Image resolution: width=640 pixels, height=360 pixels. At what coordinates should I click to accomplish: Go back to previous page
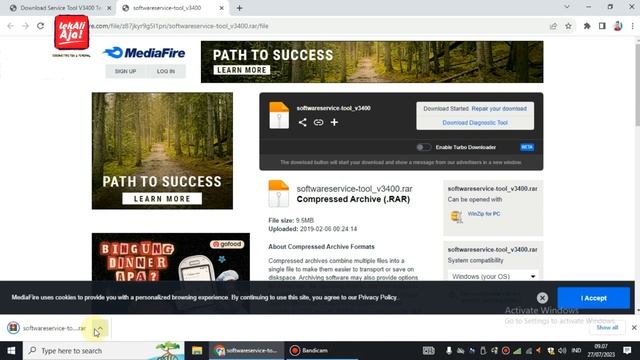pos(11,26)
